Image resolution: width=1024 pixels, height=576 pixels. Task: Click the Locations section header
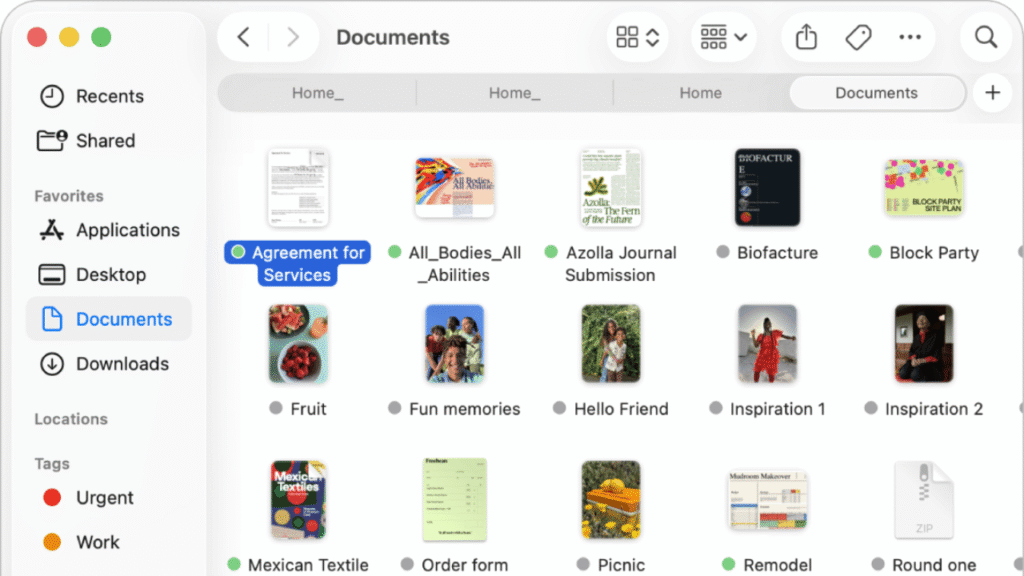(x=71, y=419)
